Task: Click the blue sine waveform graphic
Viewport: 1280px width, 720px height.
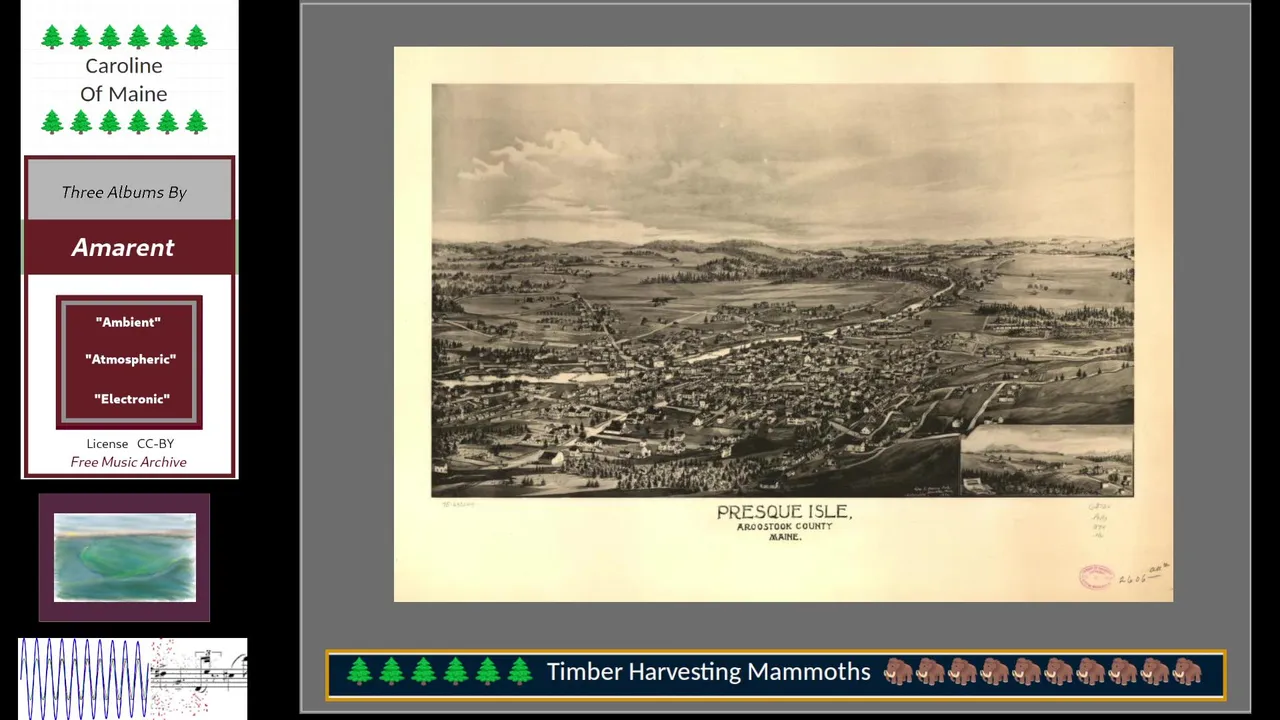Action: (84, 678)
